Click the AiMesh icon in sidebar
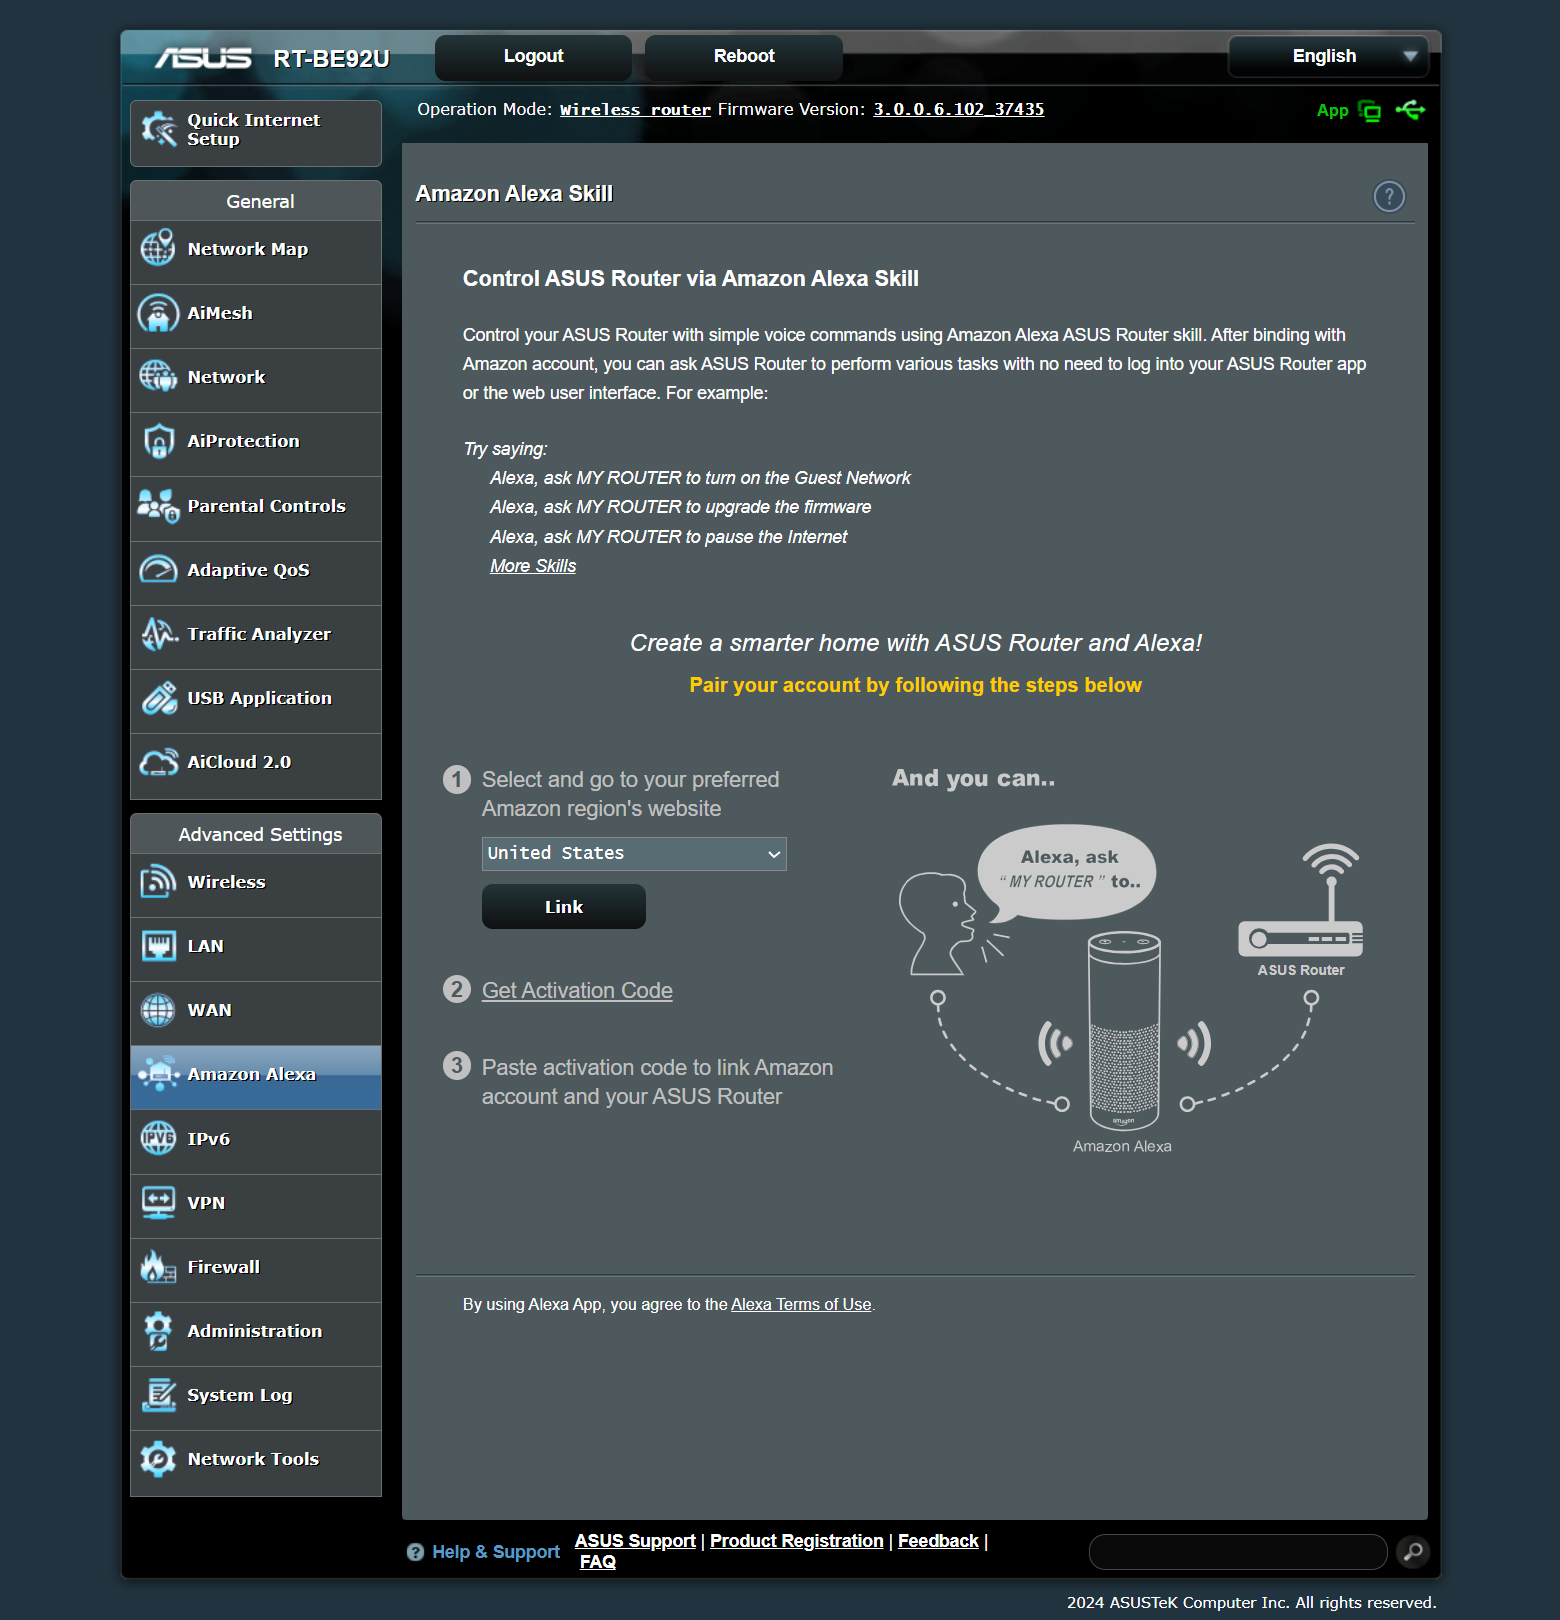This screenshot has height=1620, width=1560. (158, 313)
